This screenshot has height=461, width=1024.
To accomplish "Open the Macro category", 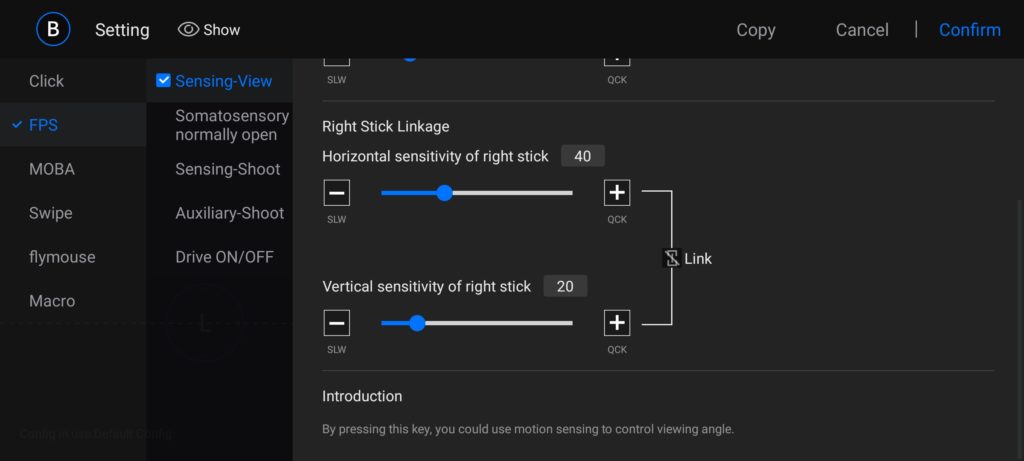I will pyautogui.click(x=52, y=301).
